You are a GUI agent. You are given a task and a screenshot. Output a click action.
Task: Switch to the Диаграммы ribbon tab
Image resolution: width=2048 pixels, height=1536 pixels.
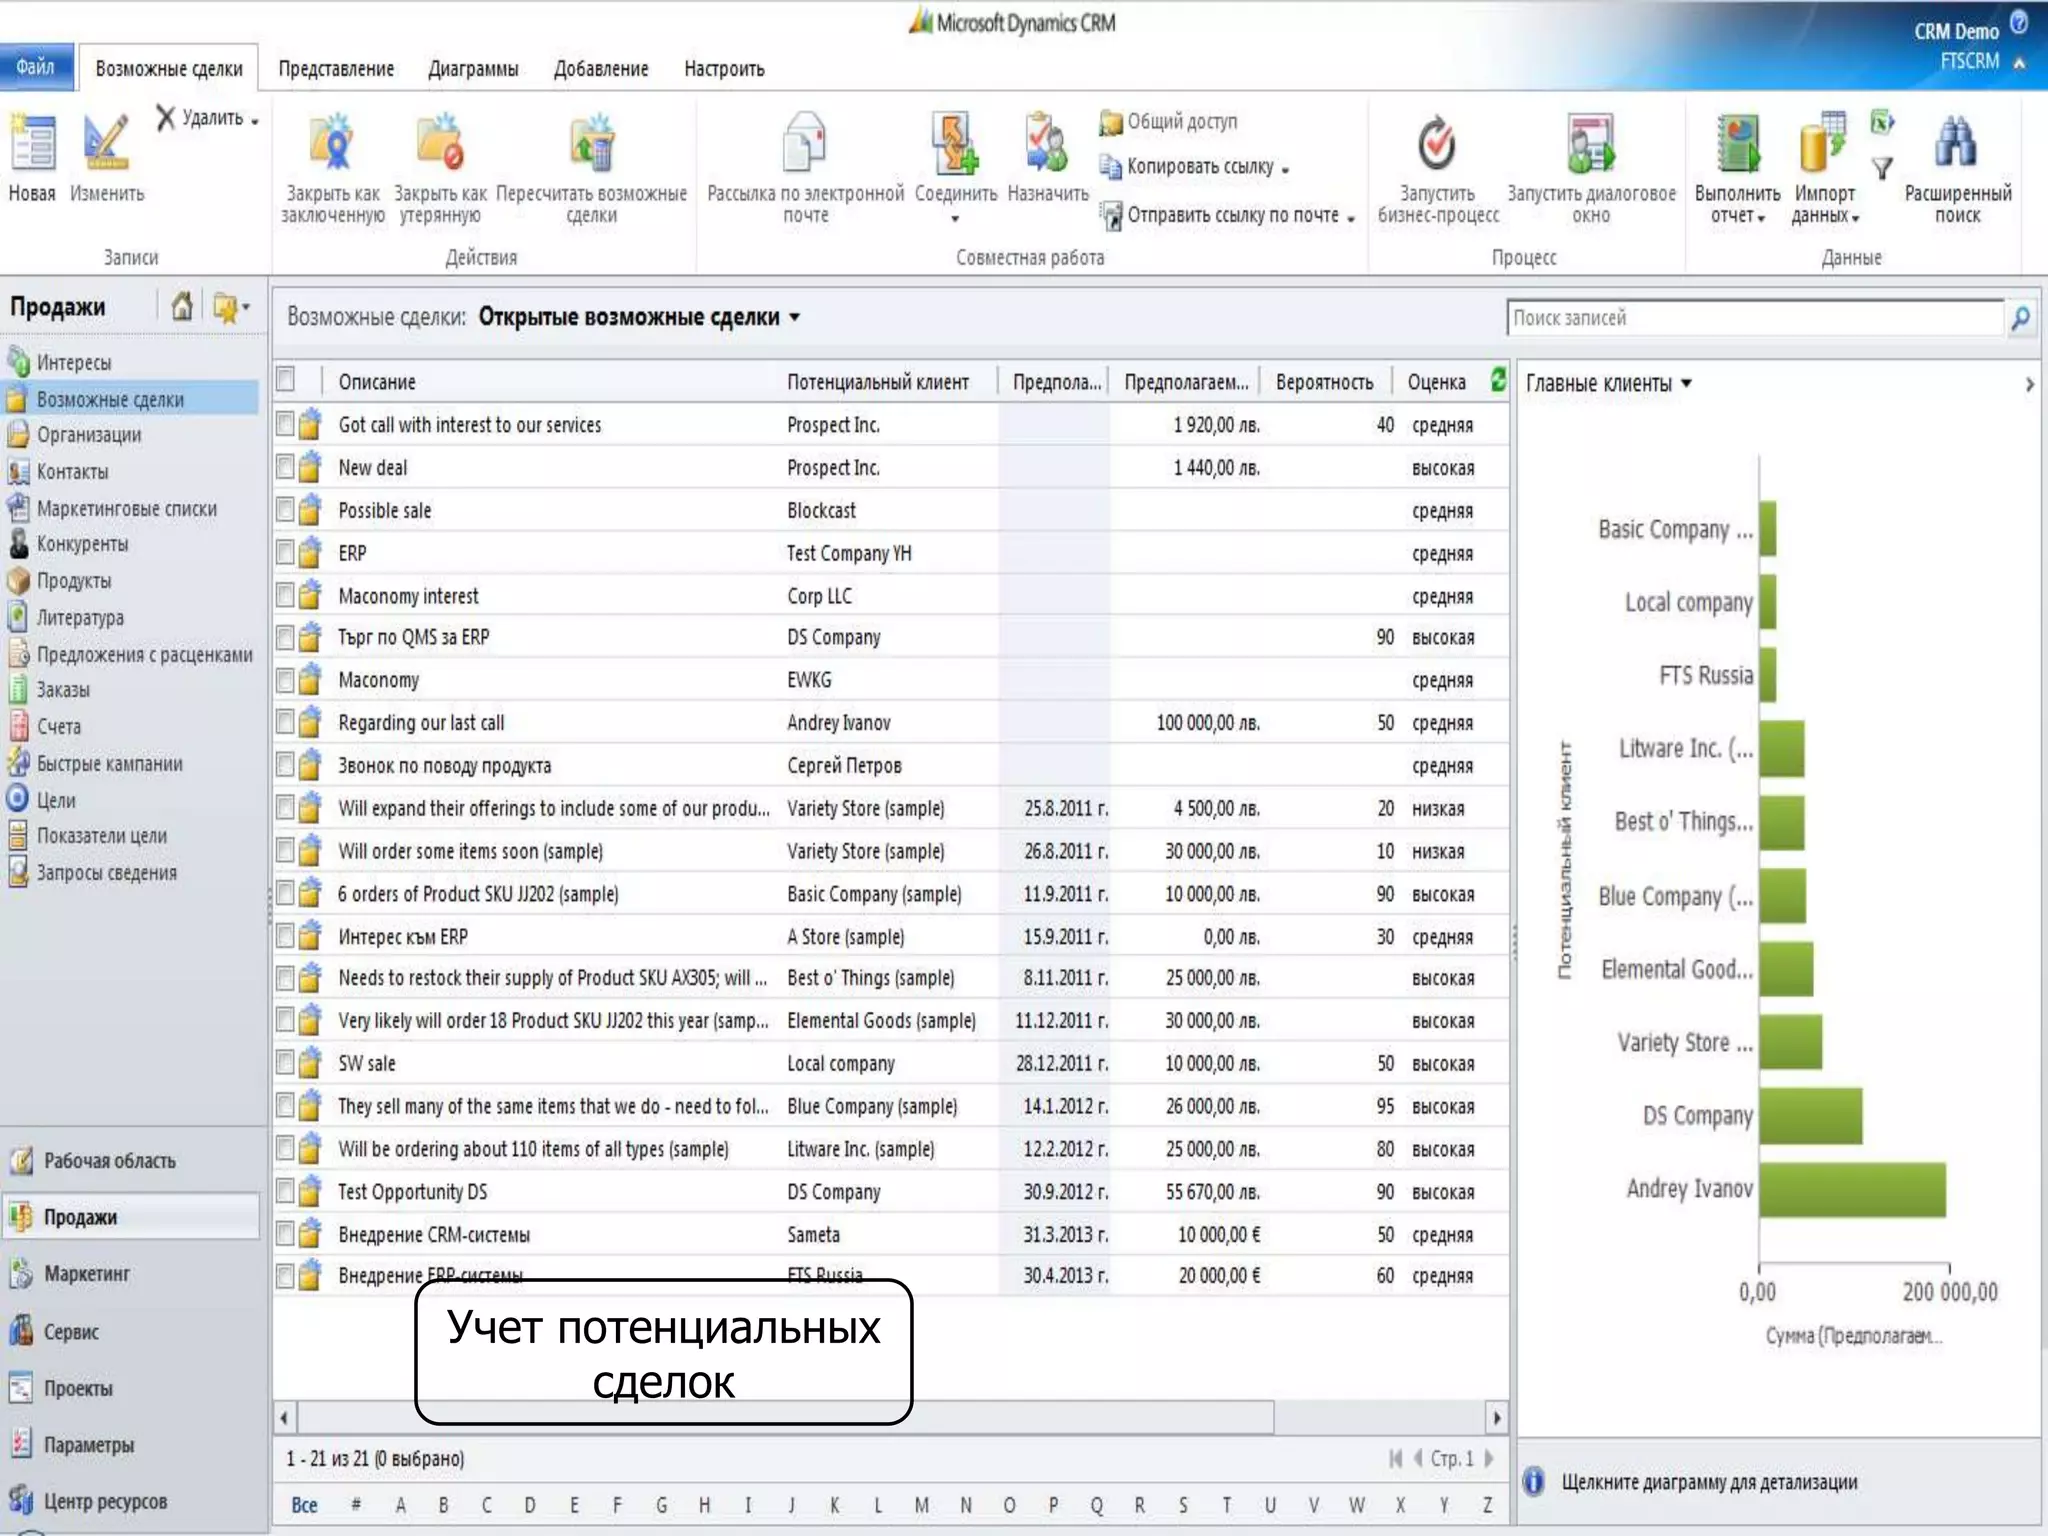click(x=473, y=69)
